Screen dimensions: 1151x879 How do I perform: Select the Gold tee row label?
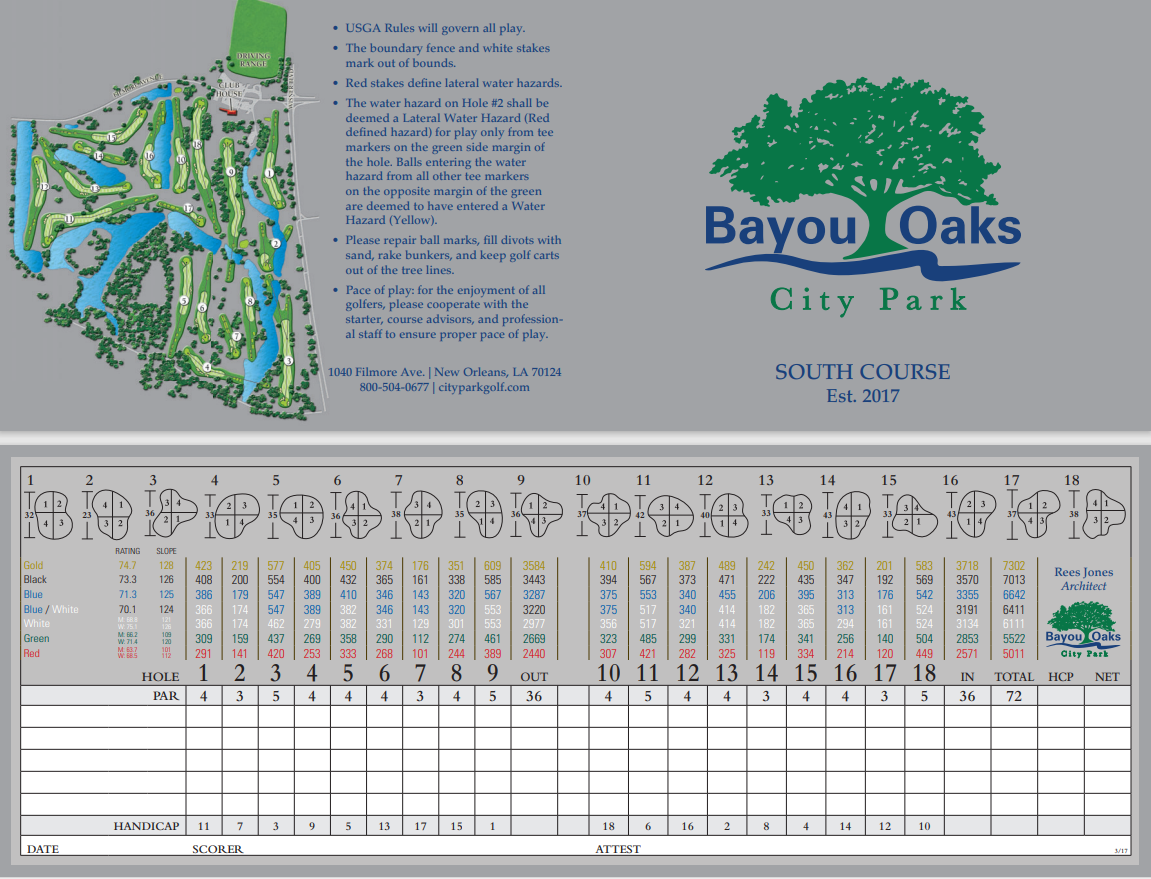pyautogui.click(x=33, y=565)
